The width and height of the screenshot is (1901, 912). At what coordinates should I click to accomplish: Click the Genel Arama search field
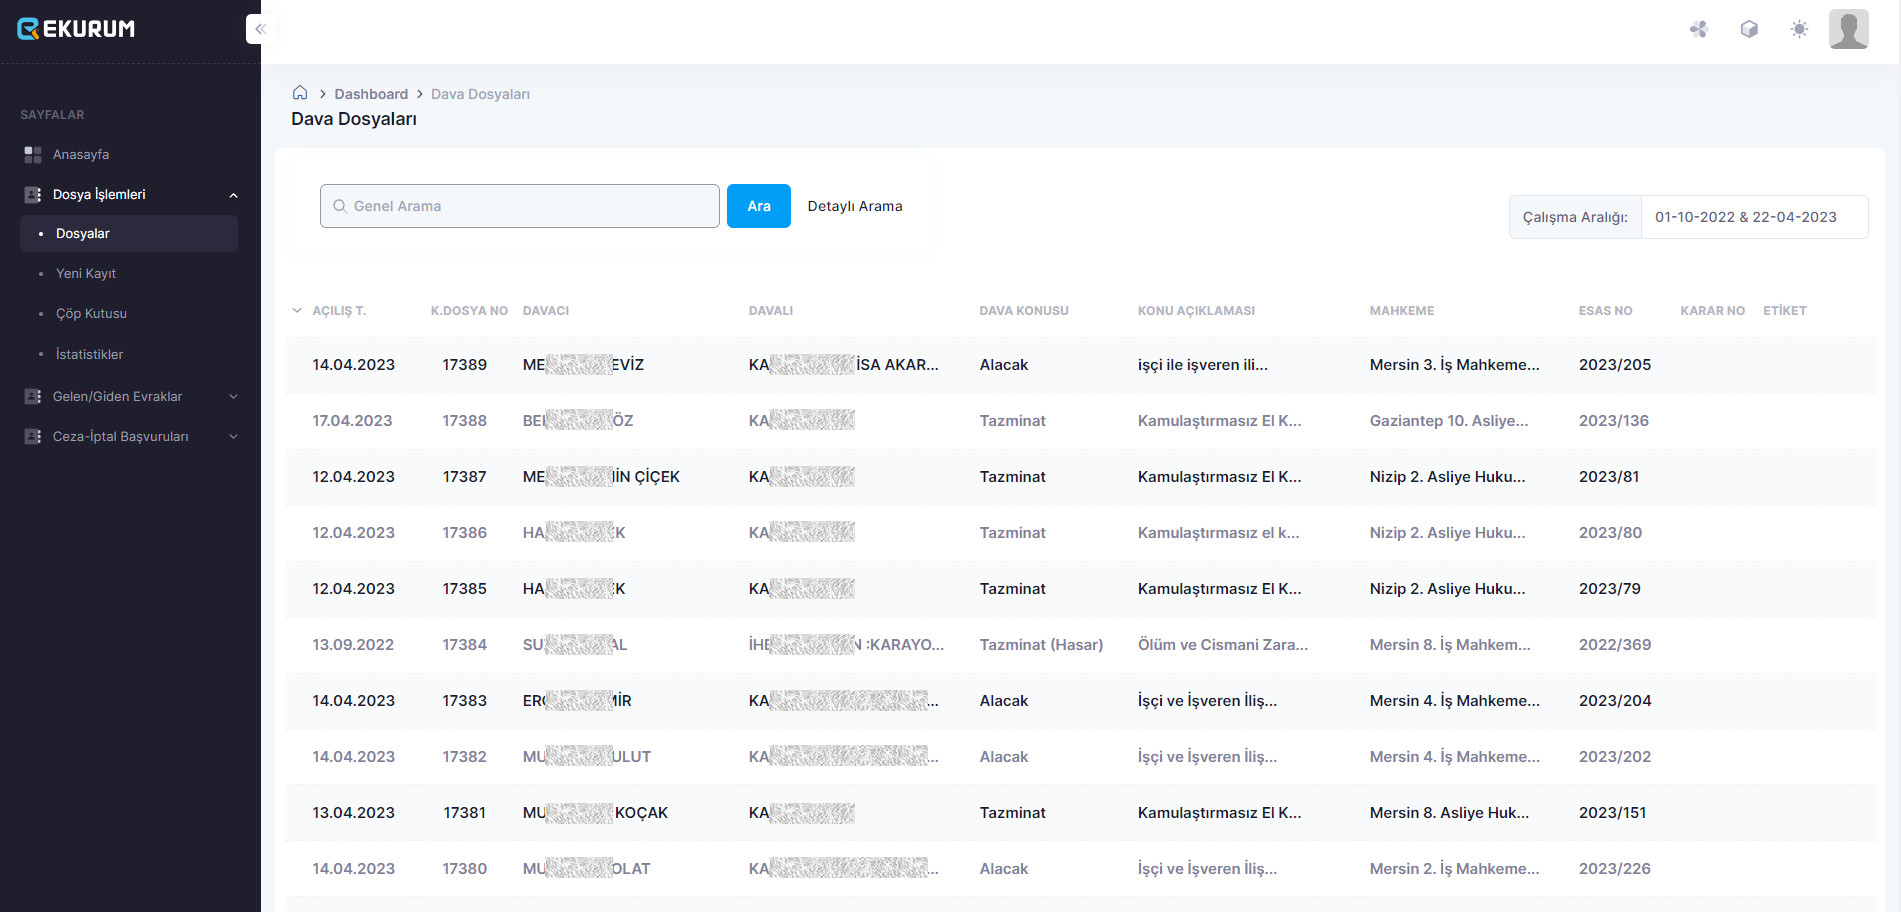point(520,206)
